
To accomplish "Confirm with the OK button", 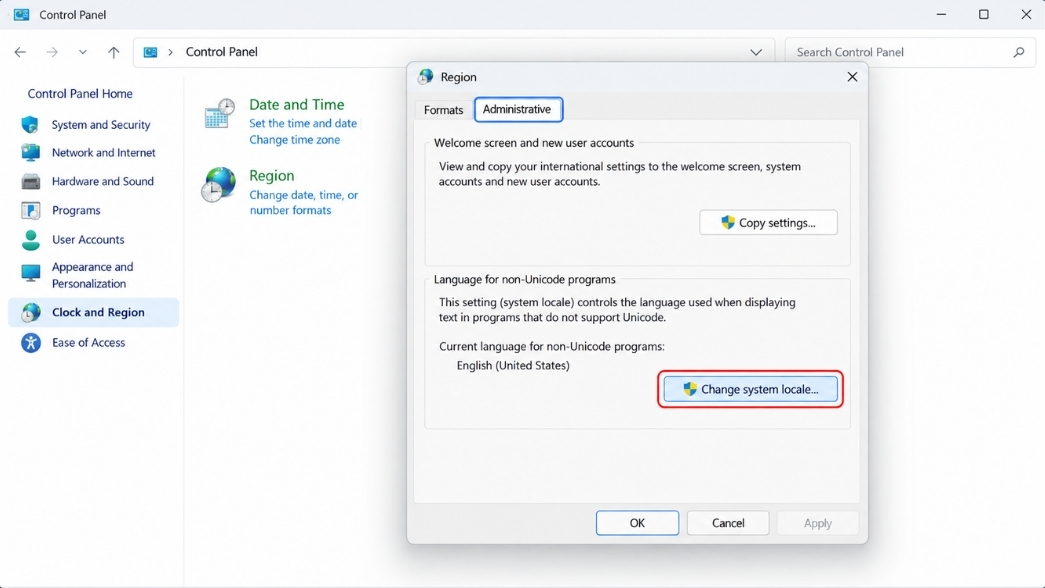I will (x=637, y=523).
